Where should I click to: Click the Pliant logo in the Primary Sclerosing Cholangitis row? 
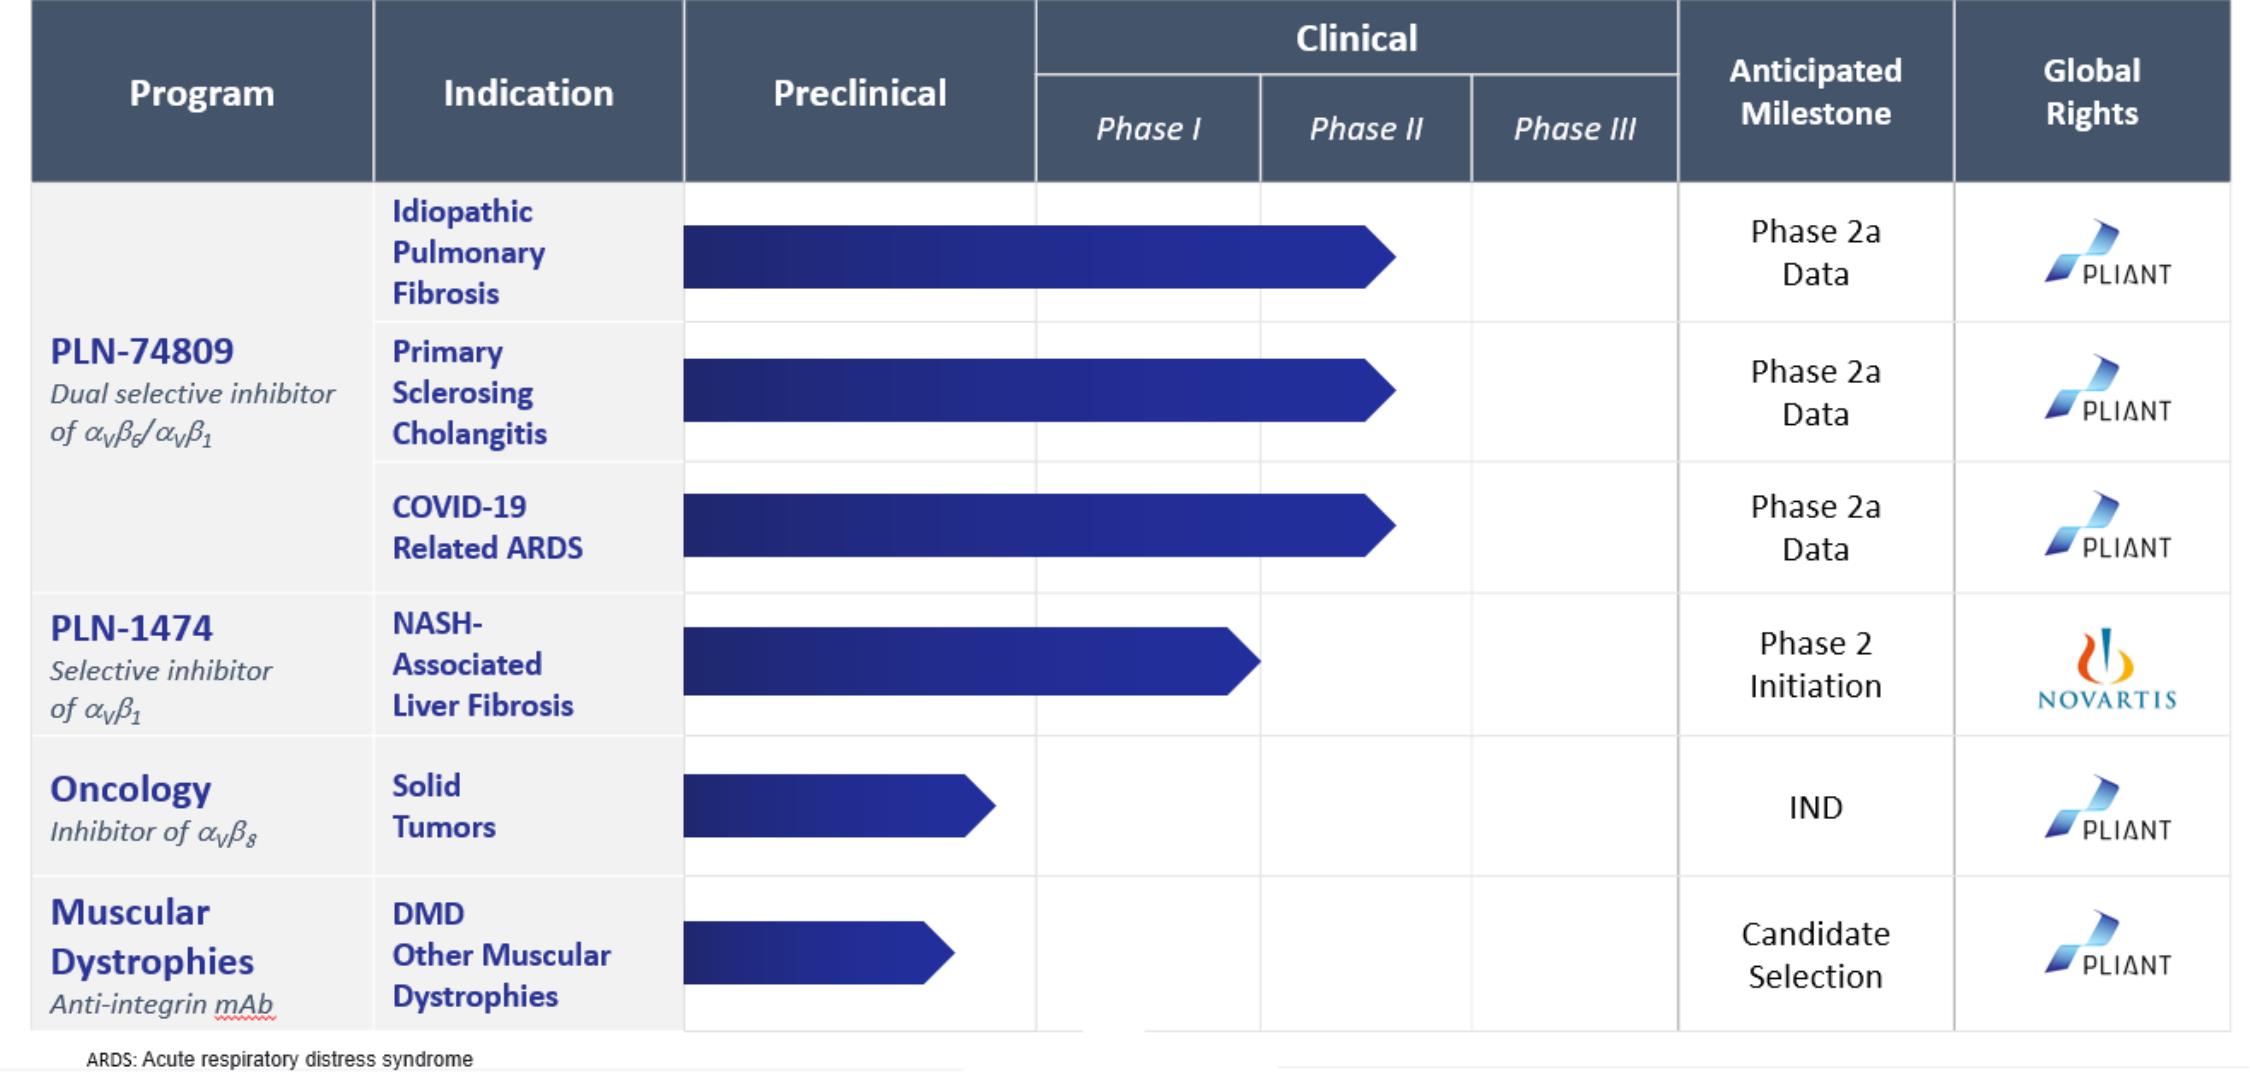coord(2107,388)
